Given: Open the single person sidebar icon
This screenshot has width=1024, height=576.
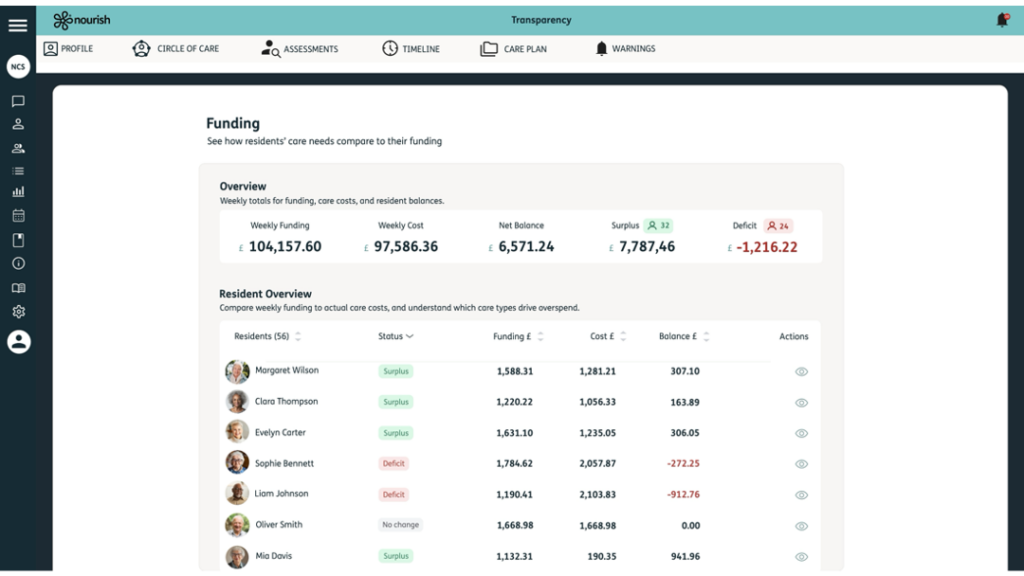Looking at the screenshot, I should click(18, 124).
